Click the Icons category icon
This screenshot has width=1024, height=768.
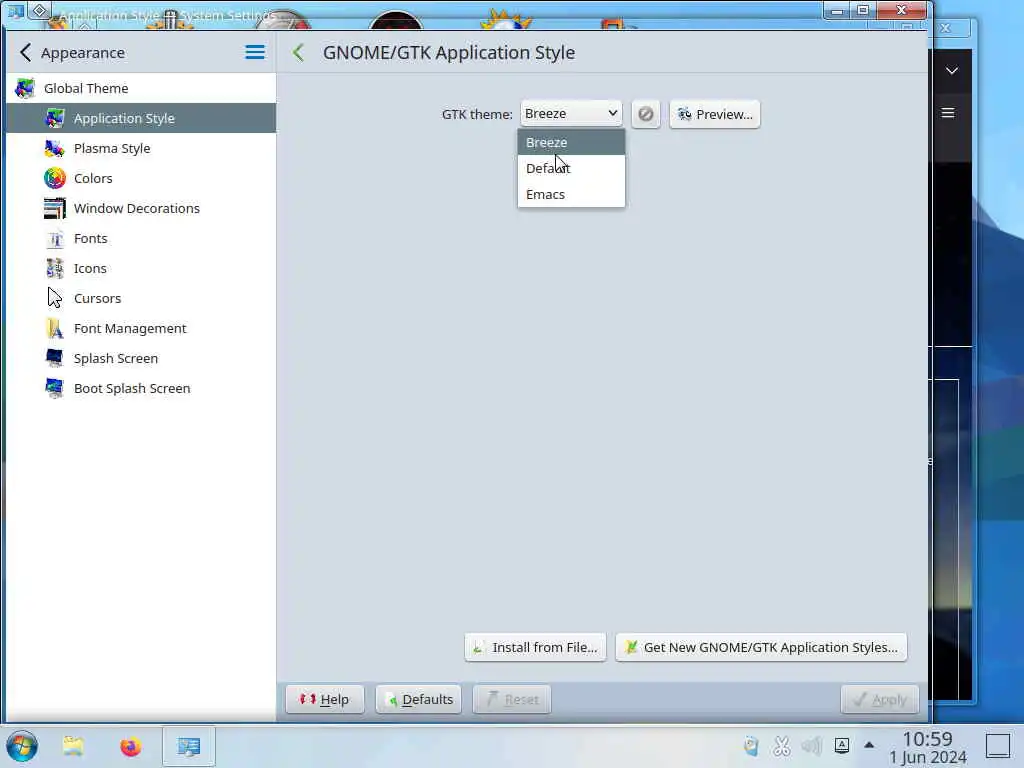(55, 268)
